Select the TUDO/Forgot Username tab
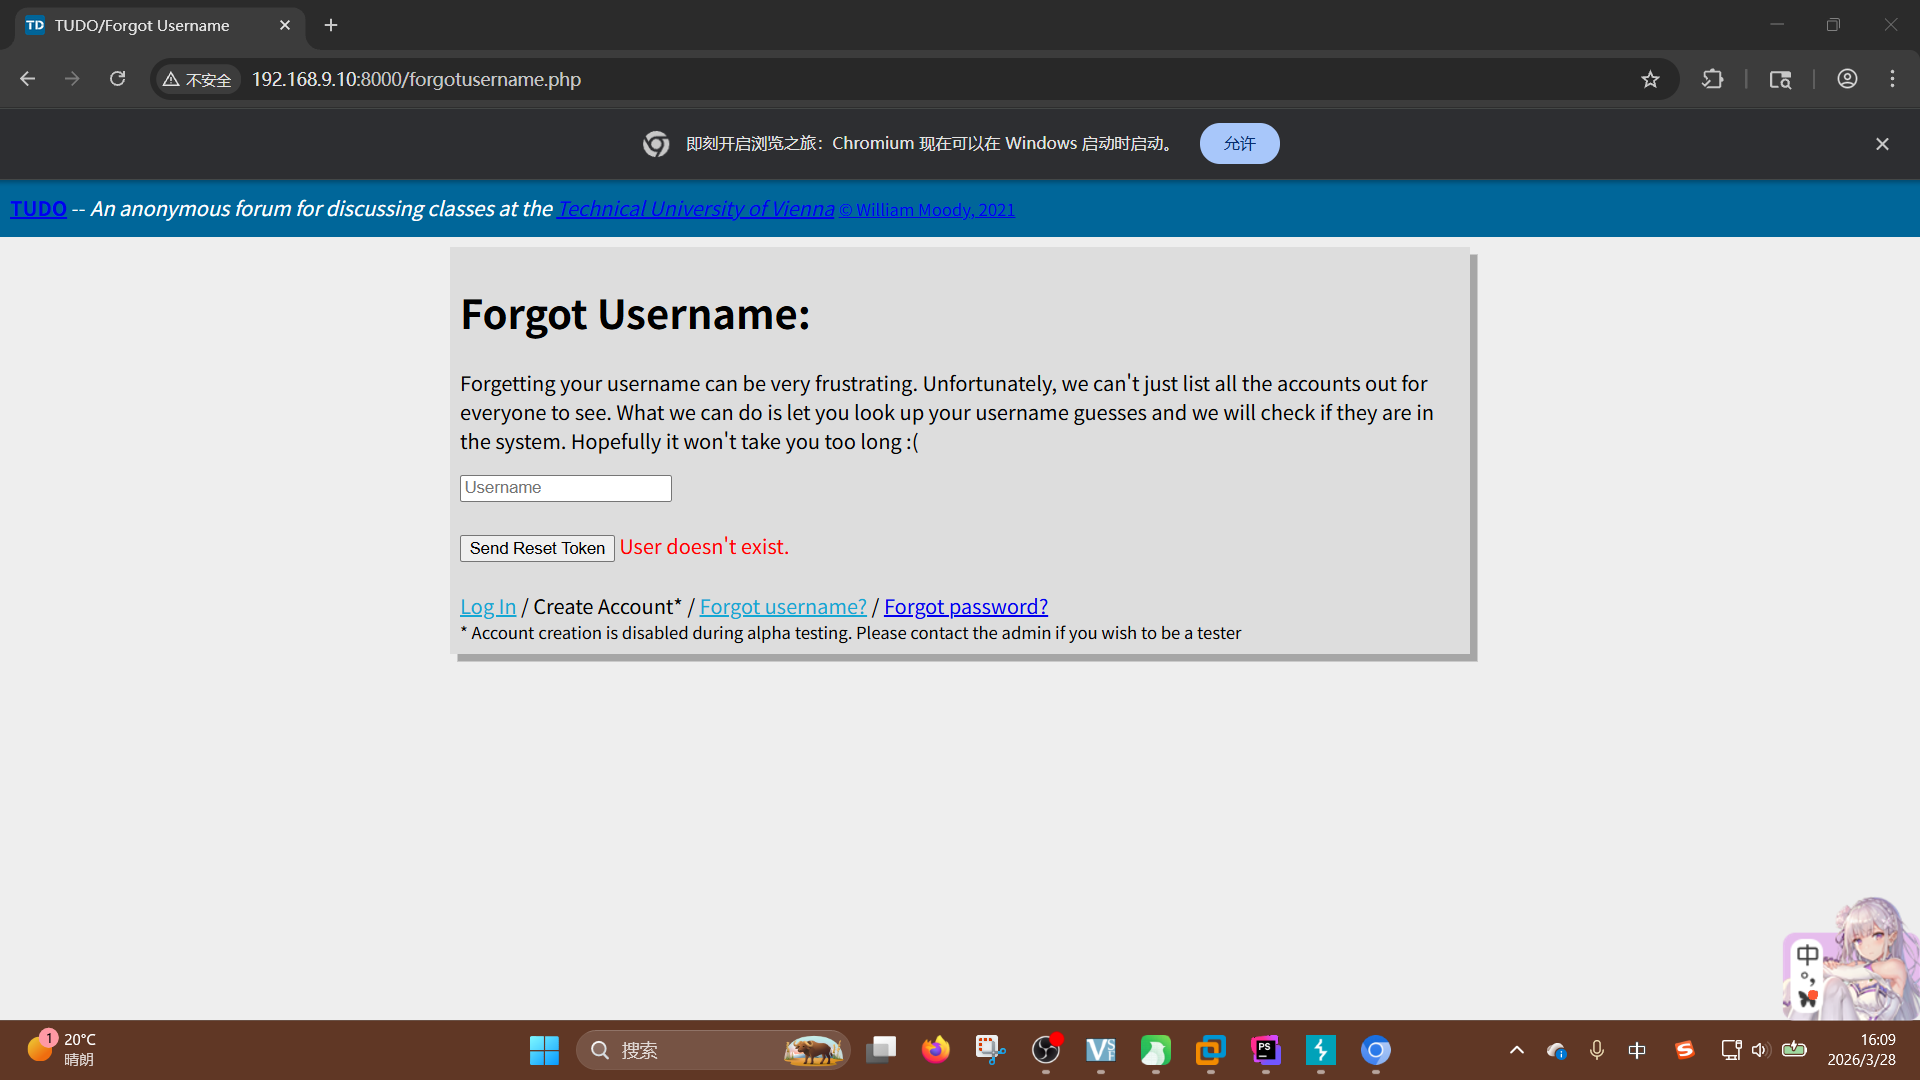Screen dimensions: 1920x1080 click(142, 25)
